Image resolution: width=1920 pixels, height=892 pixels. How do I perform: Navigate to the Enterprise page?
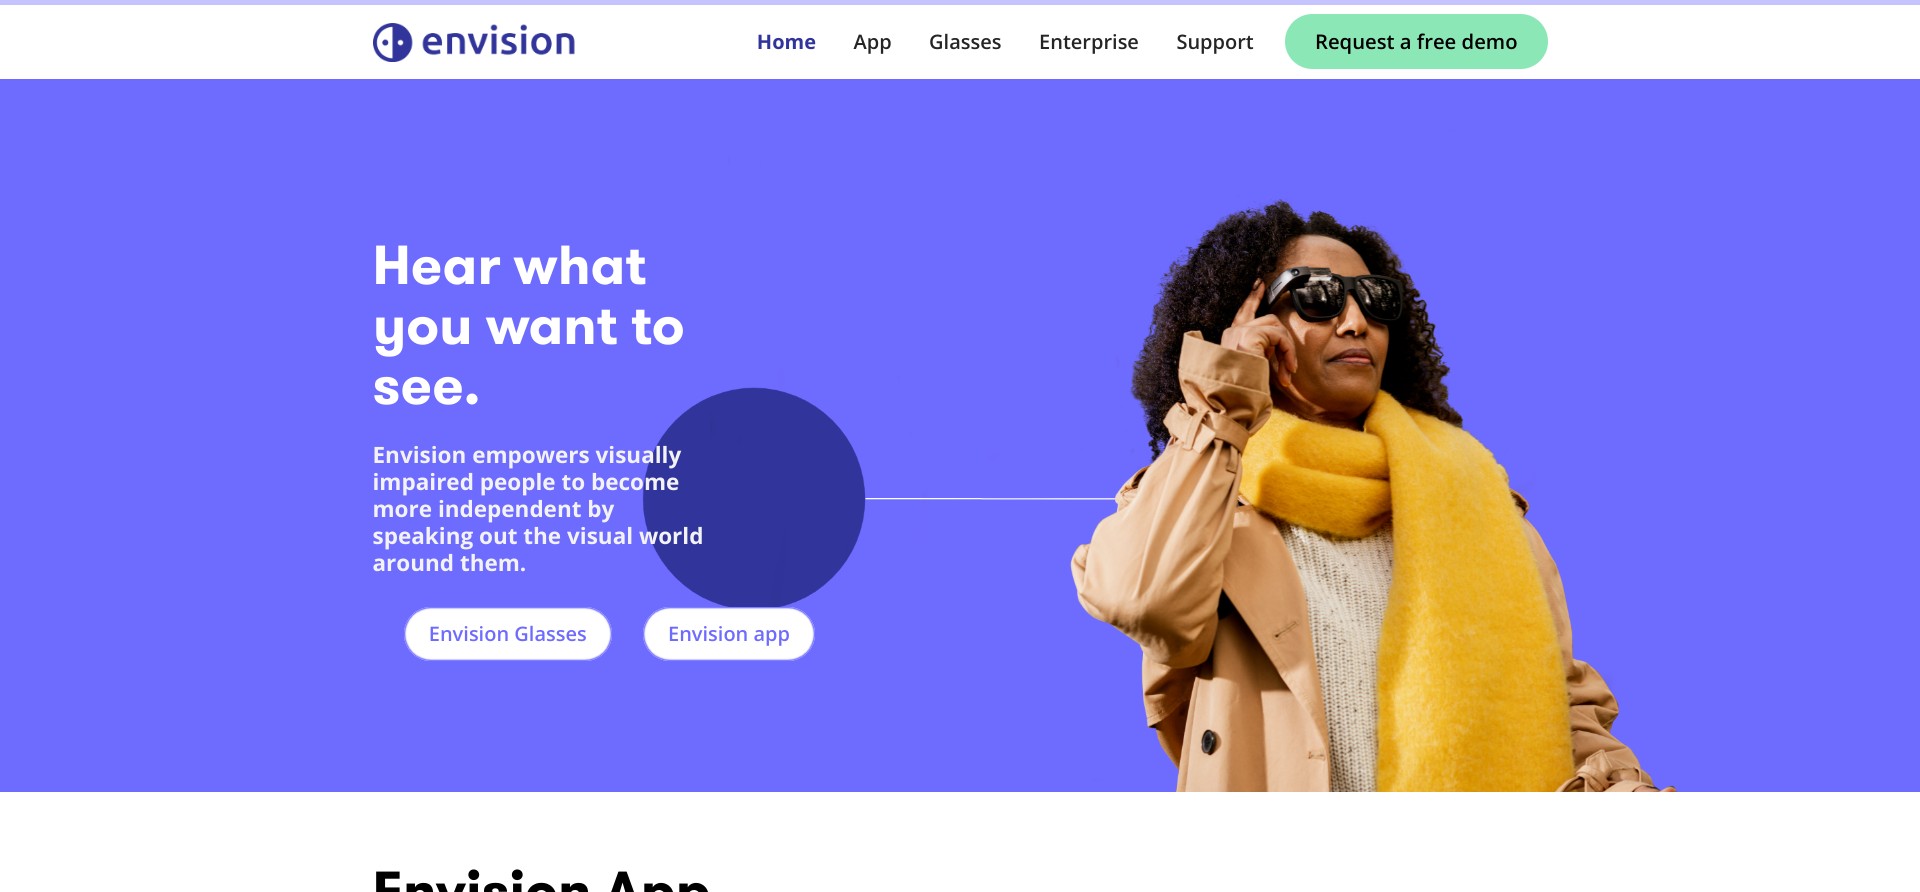1088,42
